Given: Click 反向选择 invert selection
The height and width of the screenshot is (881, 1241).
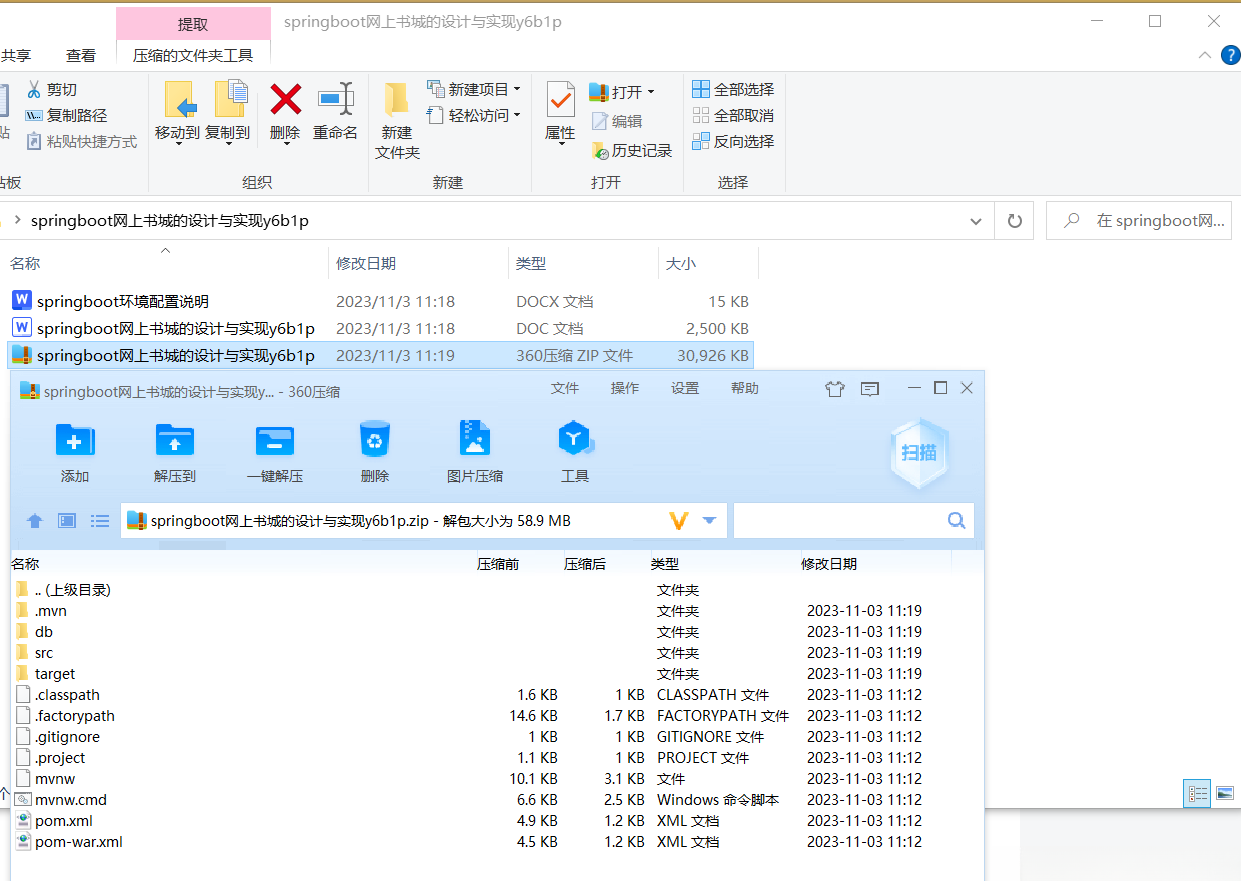Looking at the screenshot, I should pos(733,142).
